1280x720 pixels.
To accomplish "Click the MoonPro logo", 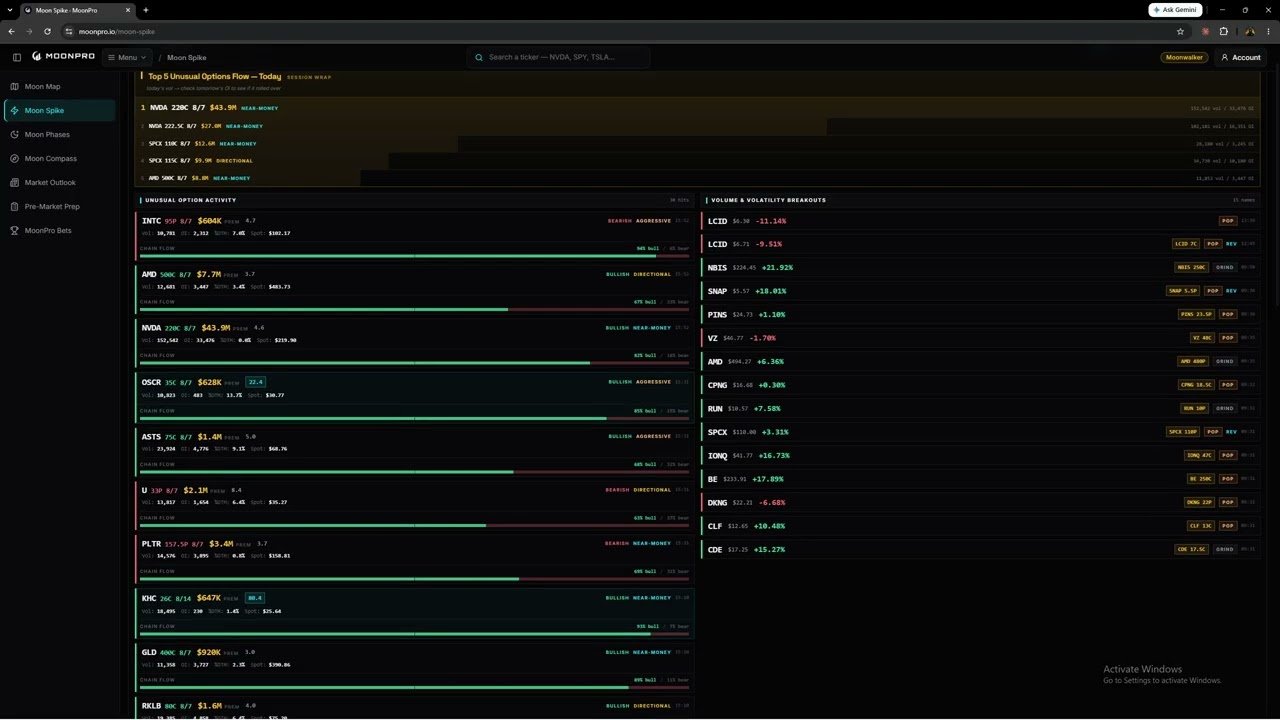I will click(x=63, y=57).
